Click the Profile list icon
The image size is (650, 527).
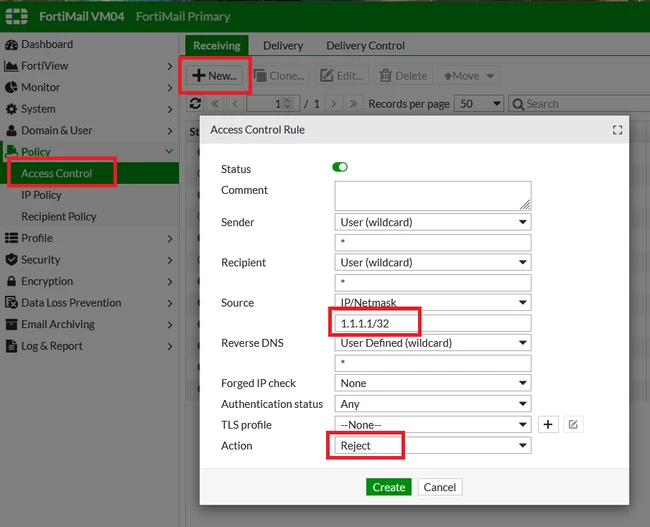(11, 238)
